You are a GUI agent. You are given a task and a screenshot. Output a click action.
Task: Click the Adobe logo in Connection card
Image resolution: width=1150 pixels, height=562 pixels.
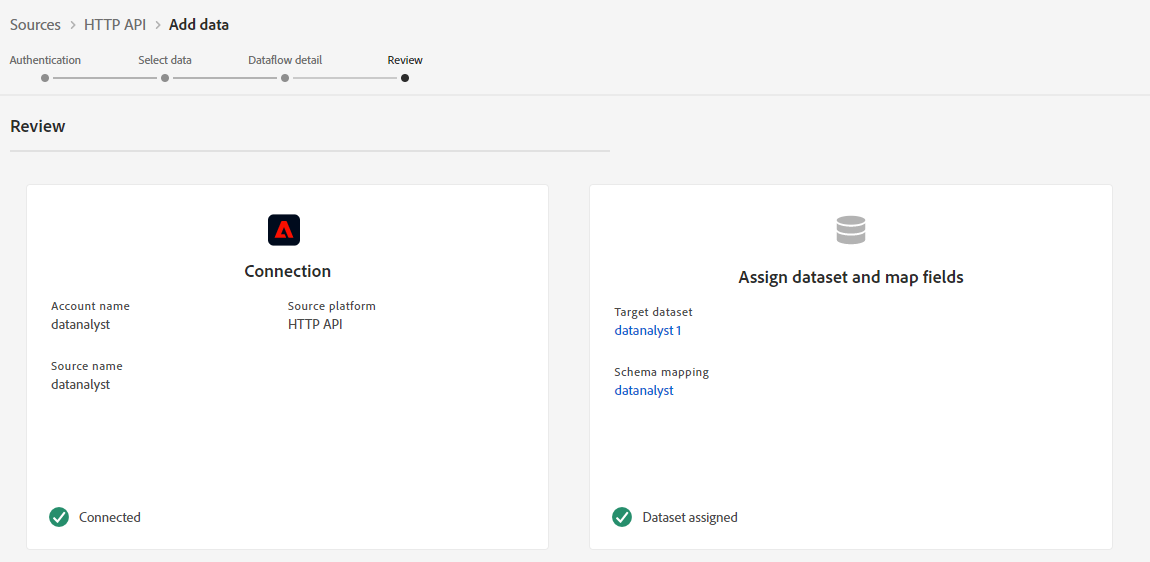coord(284,230)
